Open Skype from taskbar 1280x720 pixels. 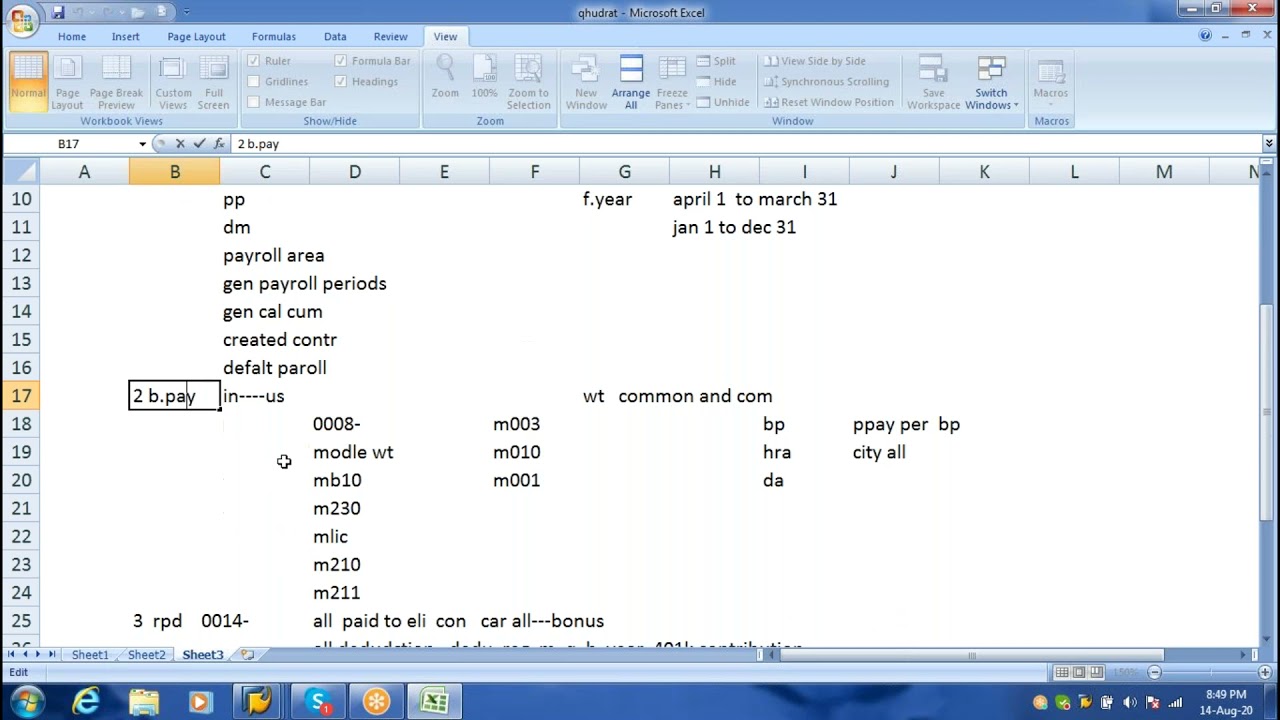click(319, 702)
